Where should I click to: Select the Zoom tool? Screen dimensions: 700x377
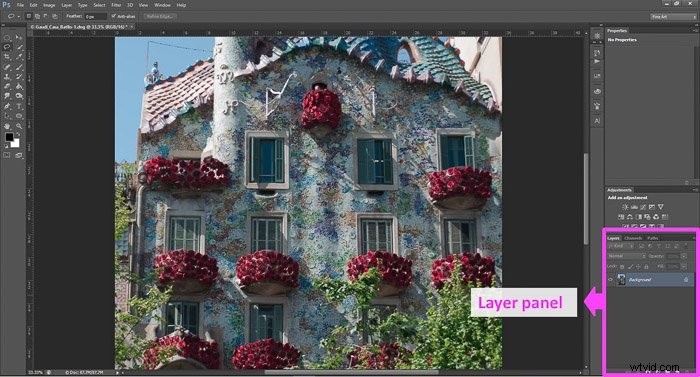click(19, 126)
